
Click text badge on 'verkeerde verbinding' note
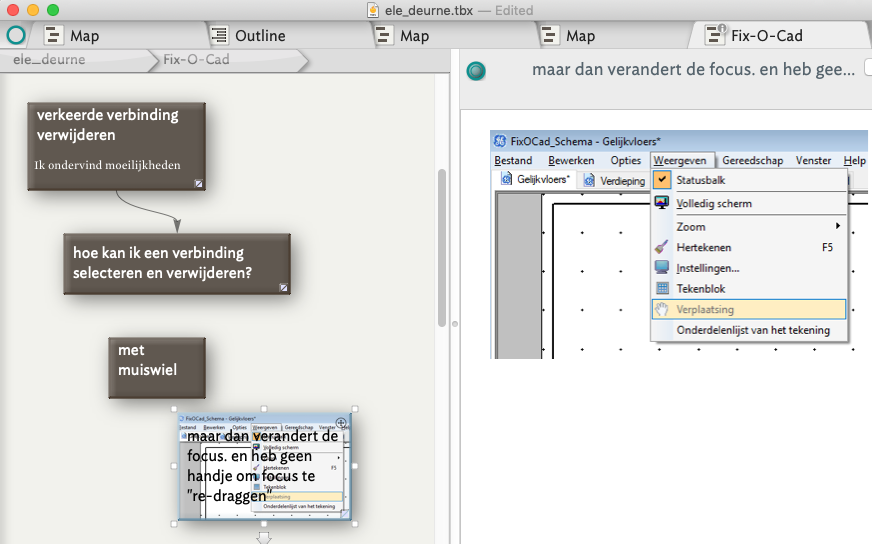click(199, 184)
